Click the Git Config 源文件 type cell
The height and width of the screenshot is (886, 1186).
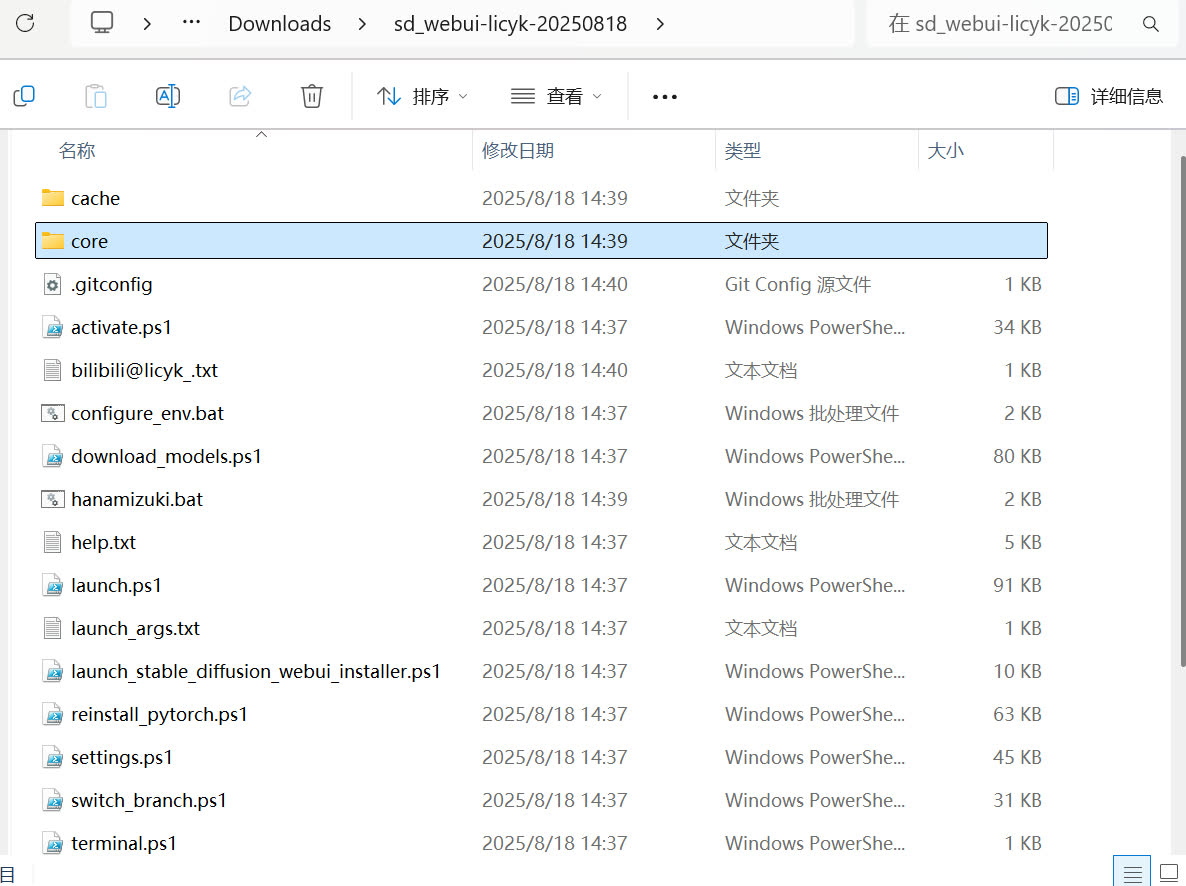pyautogui.click(x=797, y=284)
